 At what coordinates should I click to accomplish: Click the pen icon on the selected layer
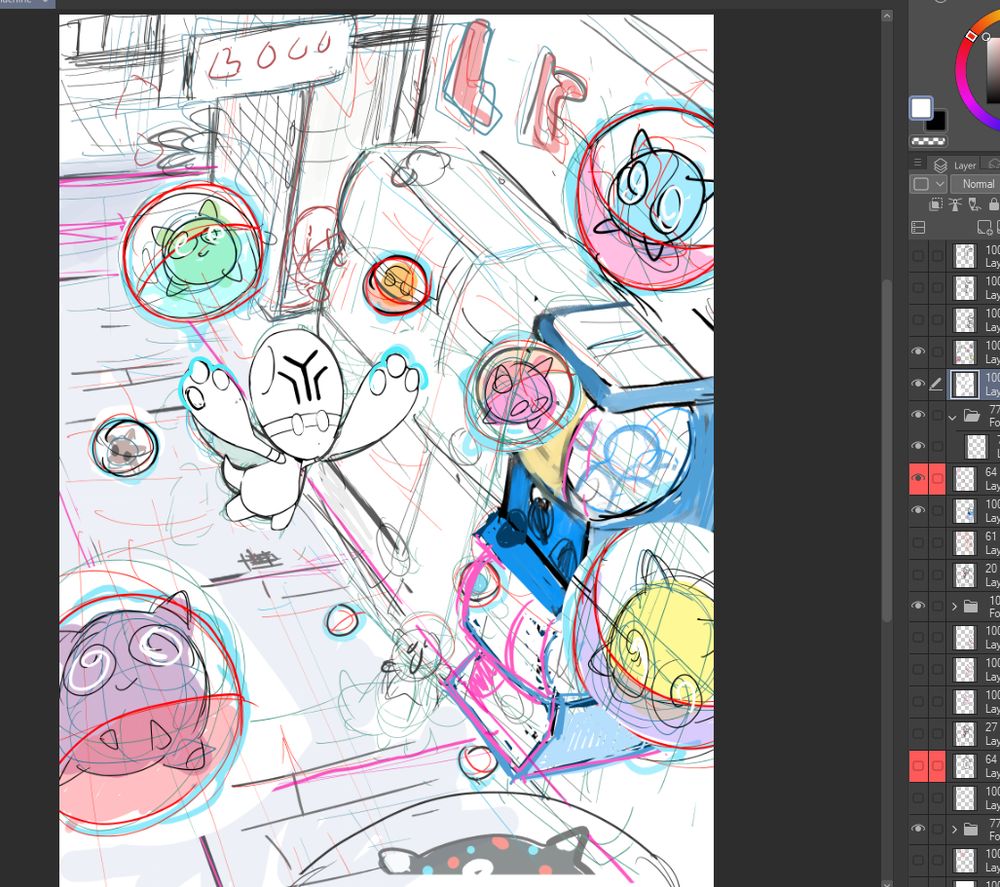(x=936, y=384)
